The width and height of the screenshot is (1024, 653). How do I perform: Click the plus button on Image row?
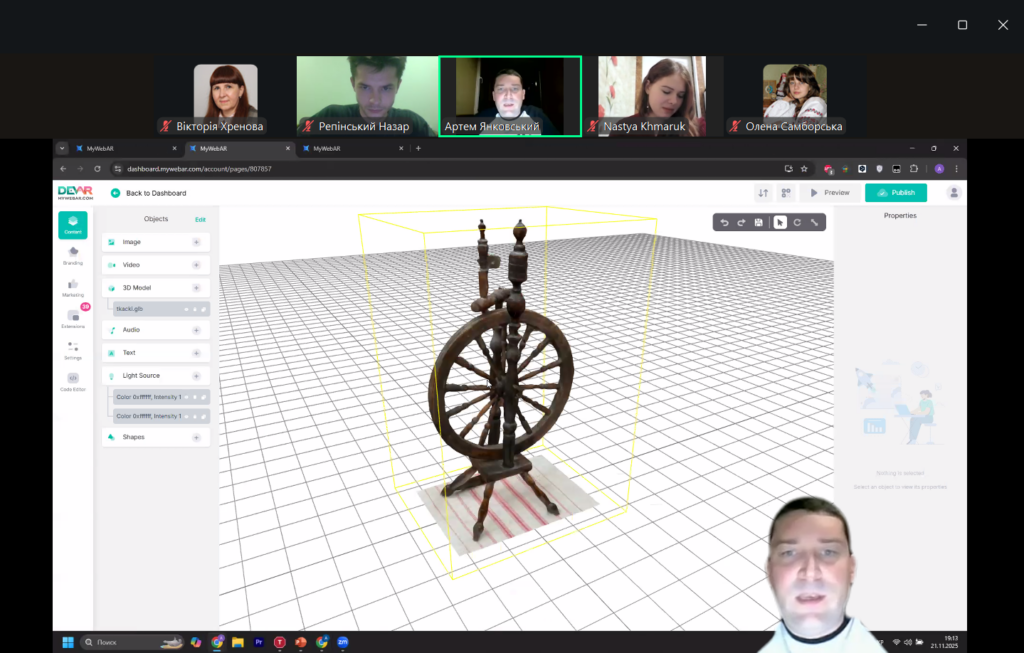click(x=196, y=242)
